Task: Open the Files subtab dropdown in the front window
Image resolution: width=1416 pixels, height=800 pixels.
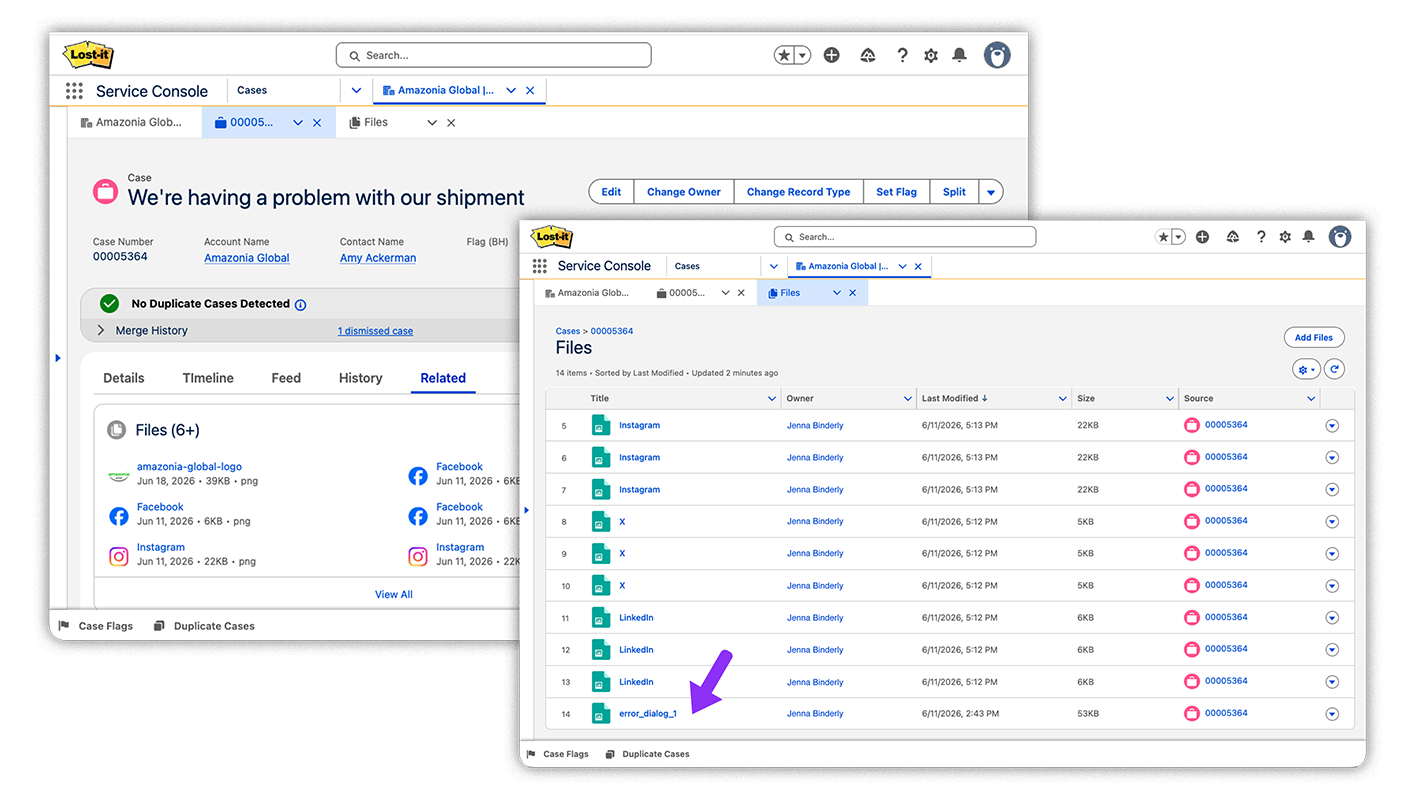Action: (x=837, y=293)
